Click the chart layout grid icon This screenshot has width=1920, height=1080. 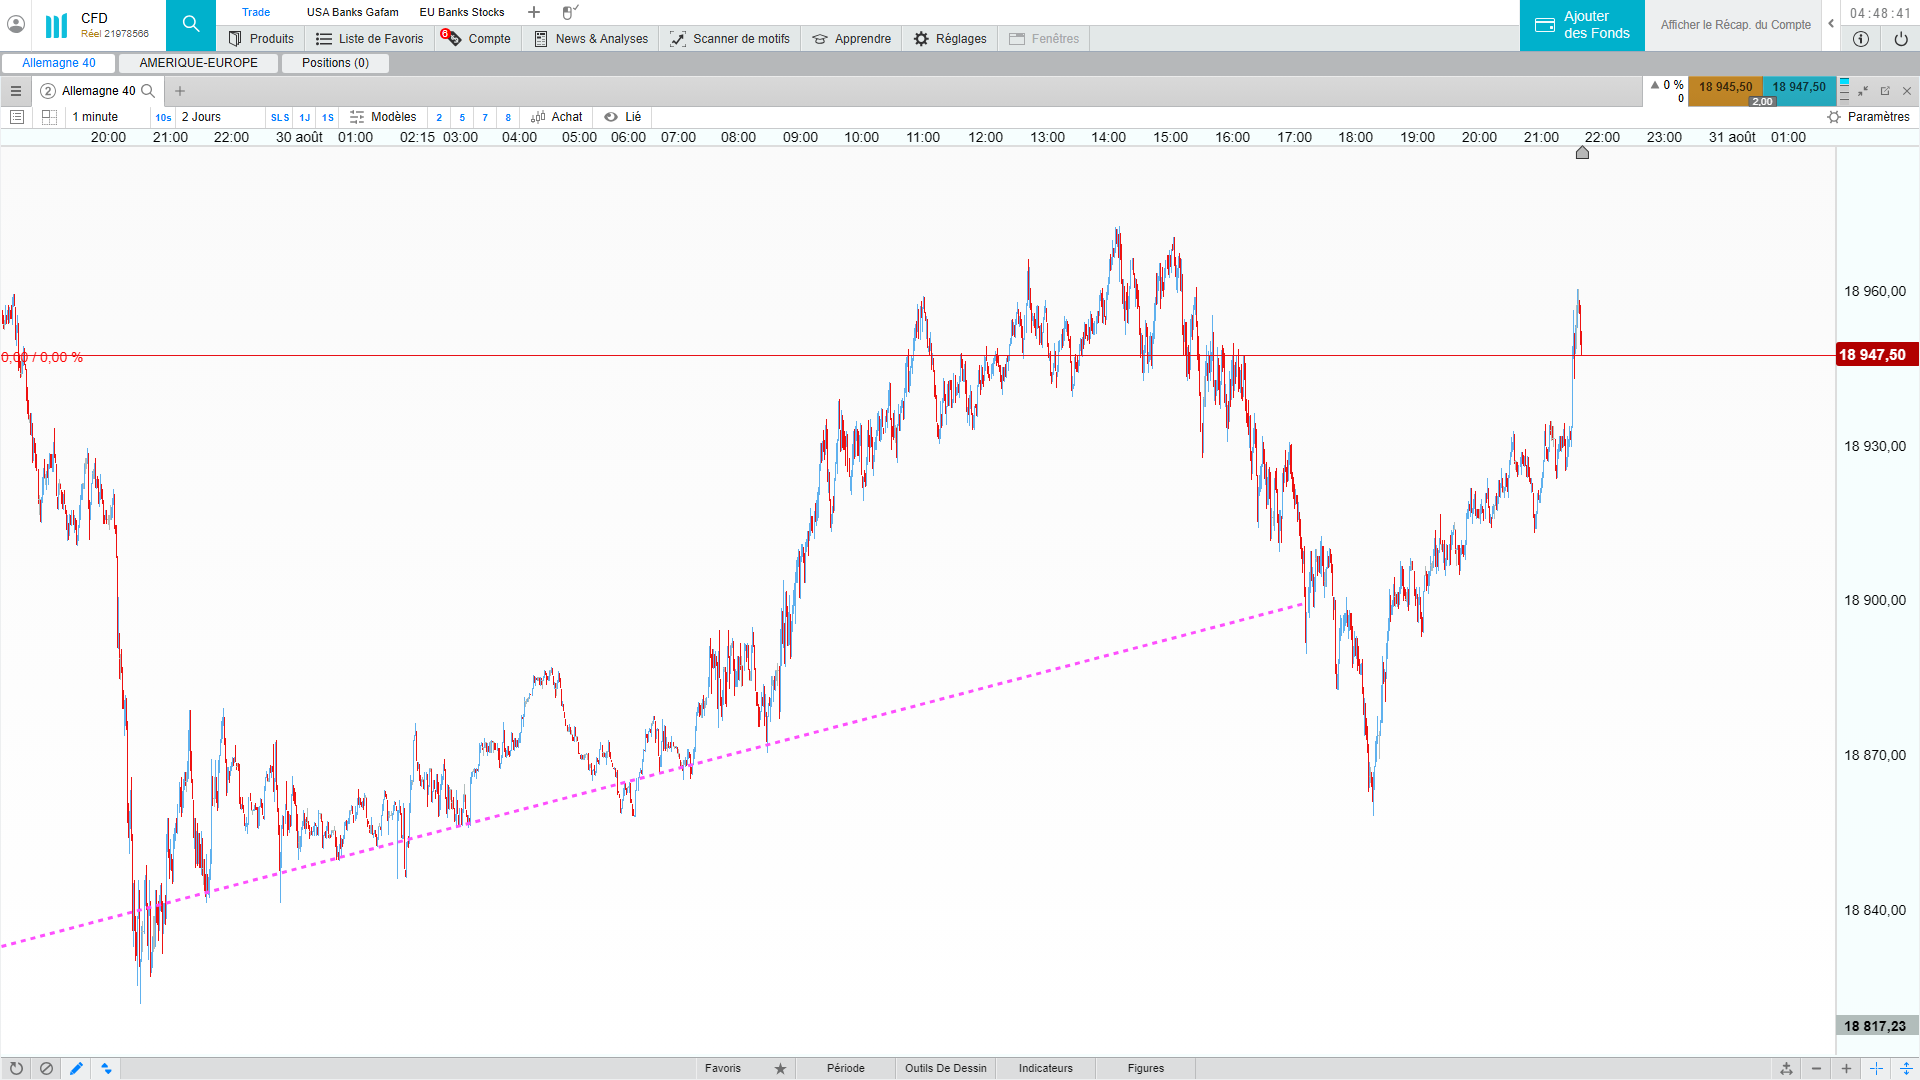[49, 117]
